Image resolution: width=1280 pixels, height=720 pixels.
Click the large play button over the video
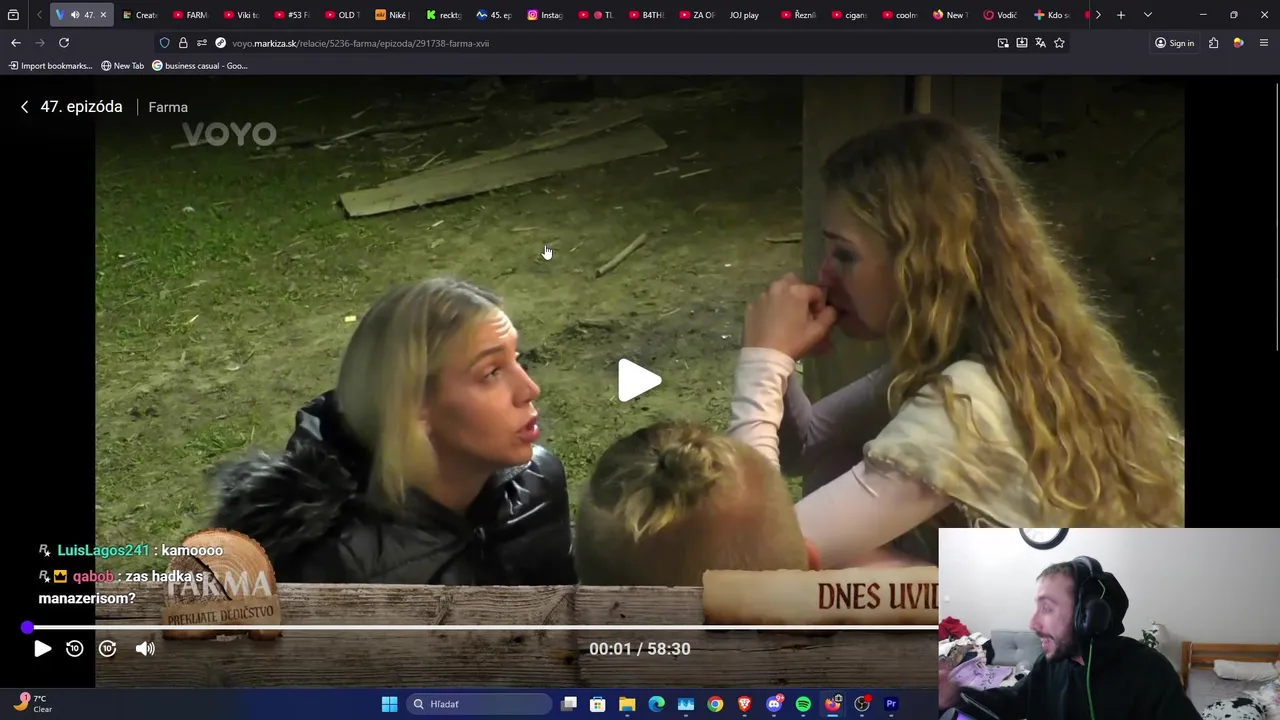pyautogui.click(x=639, y=381)
